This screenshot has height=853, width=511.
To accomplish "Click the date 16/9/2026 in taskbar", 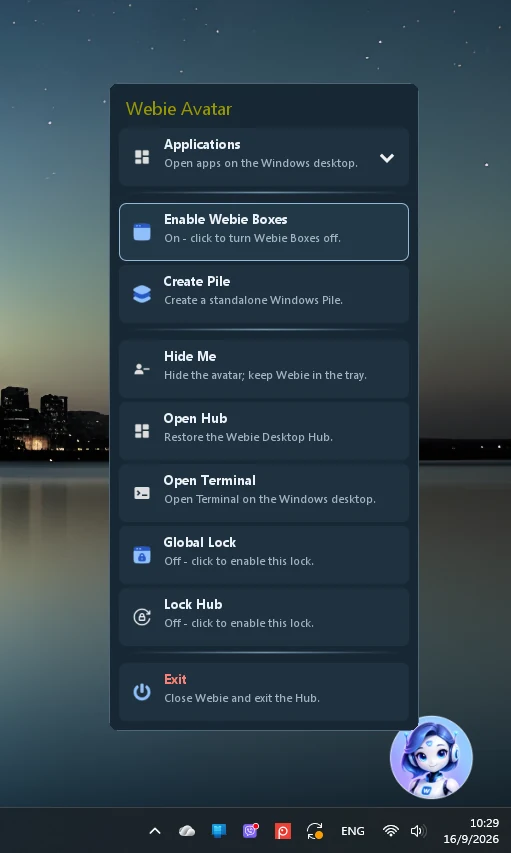I will click(x=471, y=839).
